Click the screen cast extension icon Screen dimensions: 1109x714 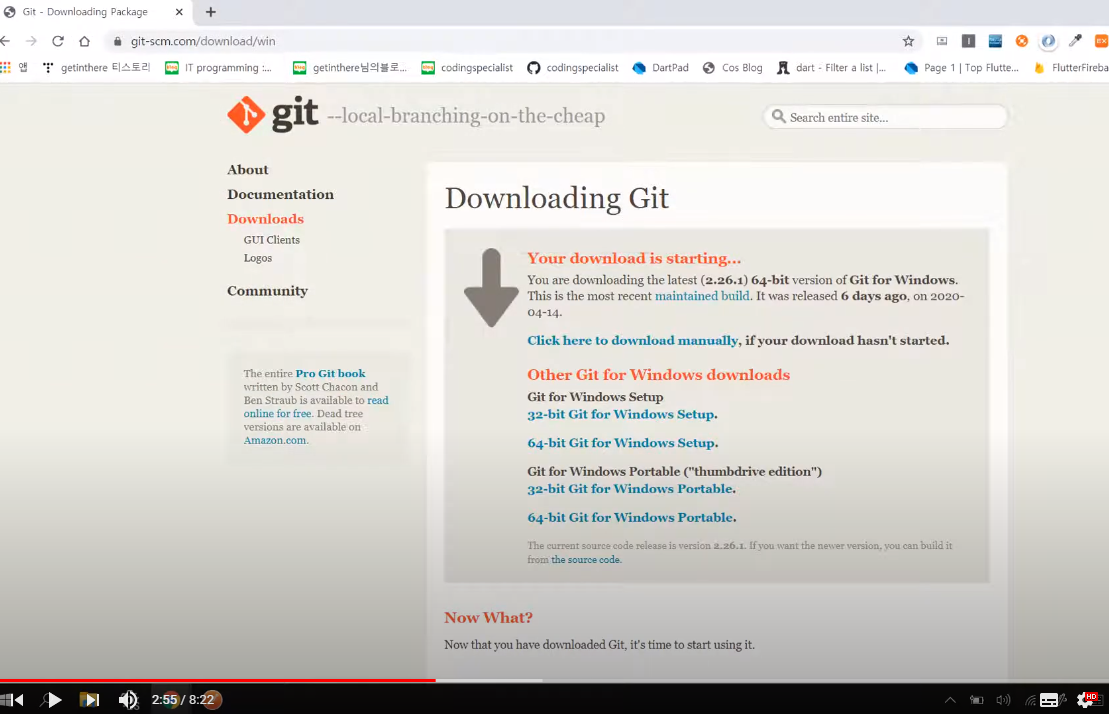click(x=941, y=41)
